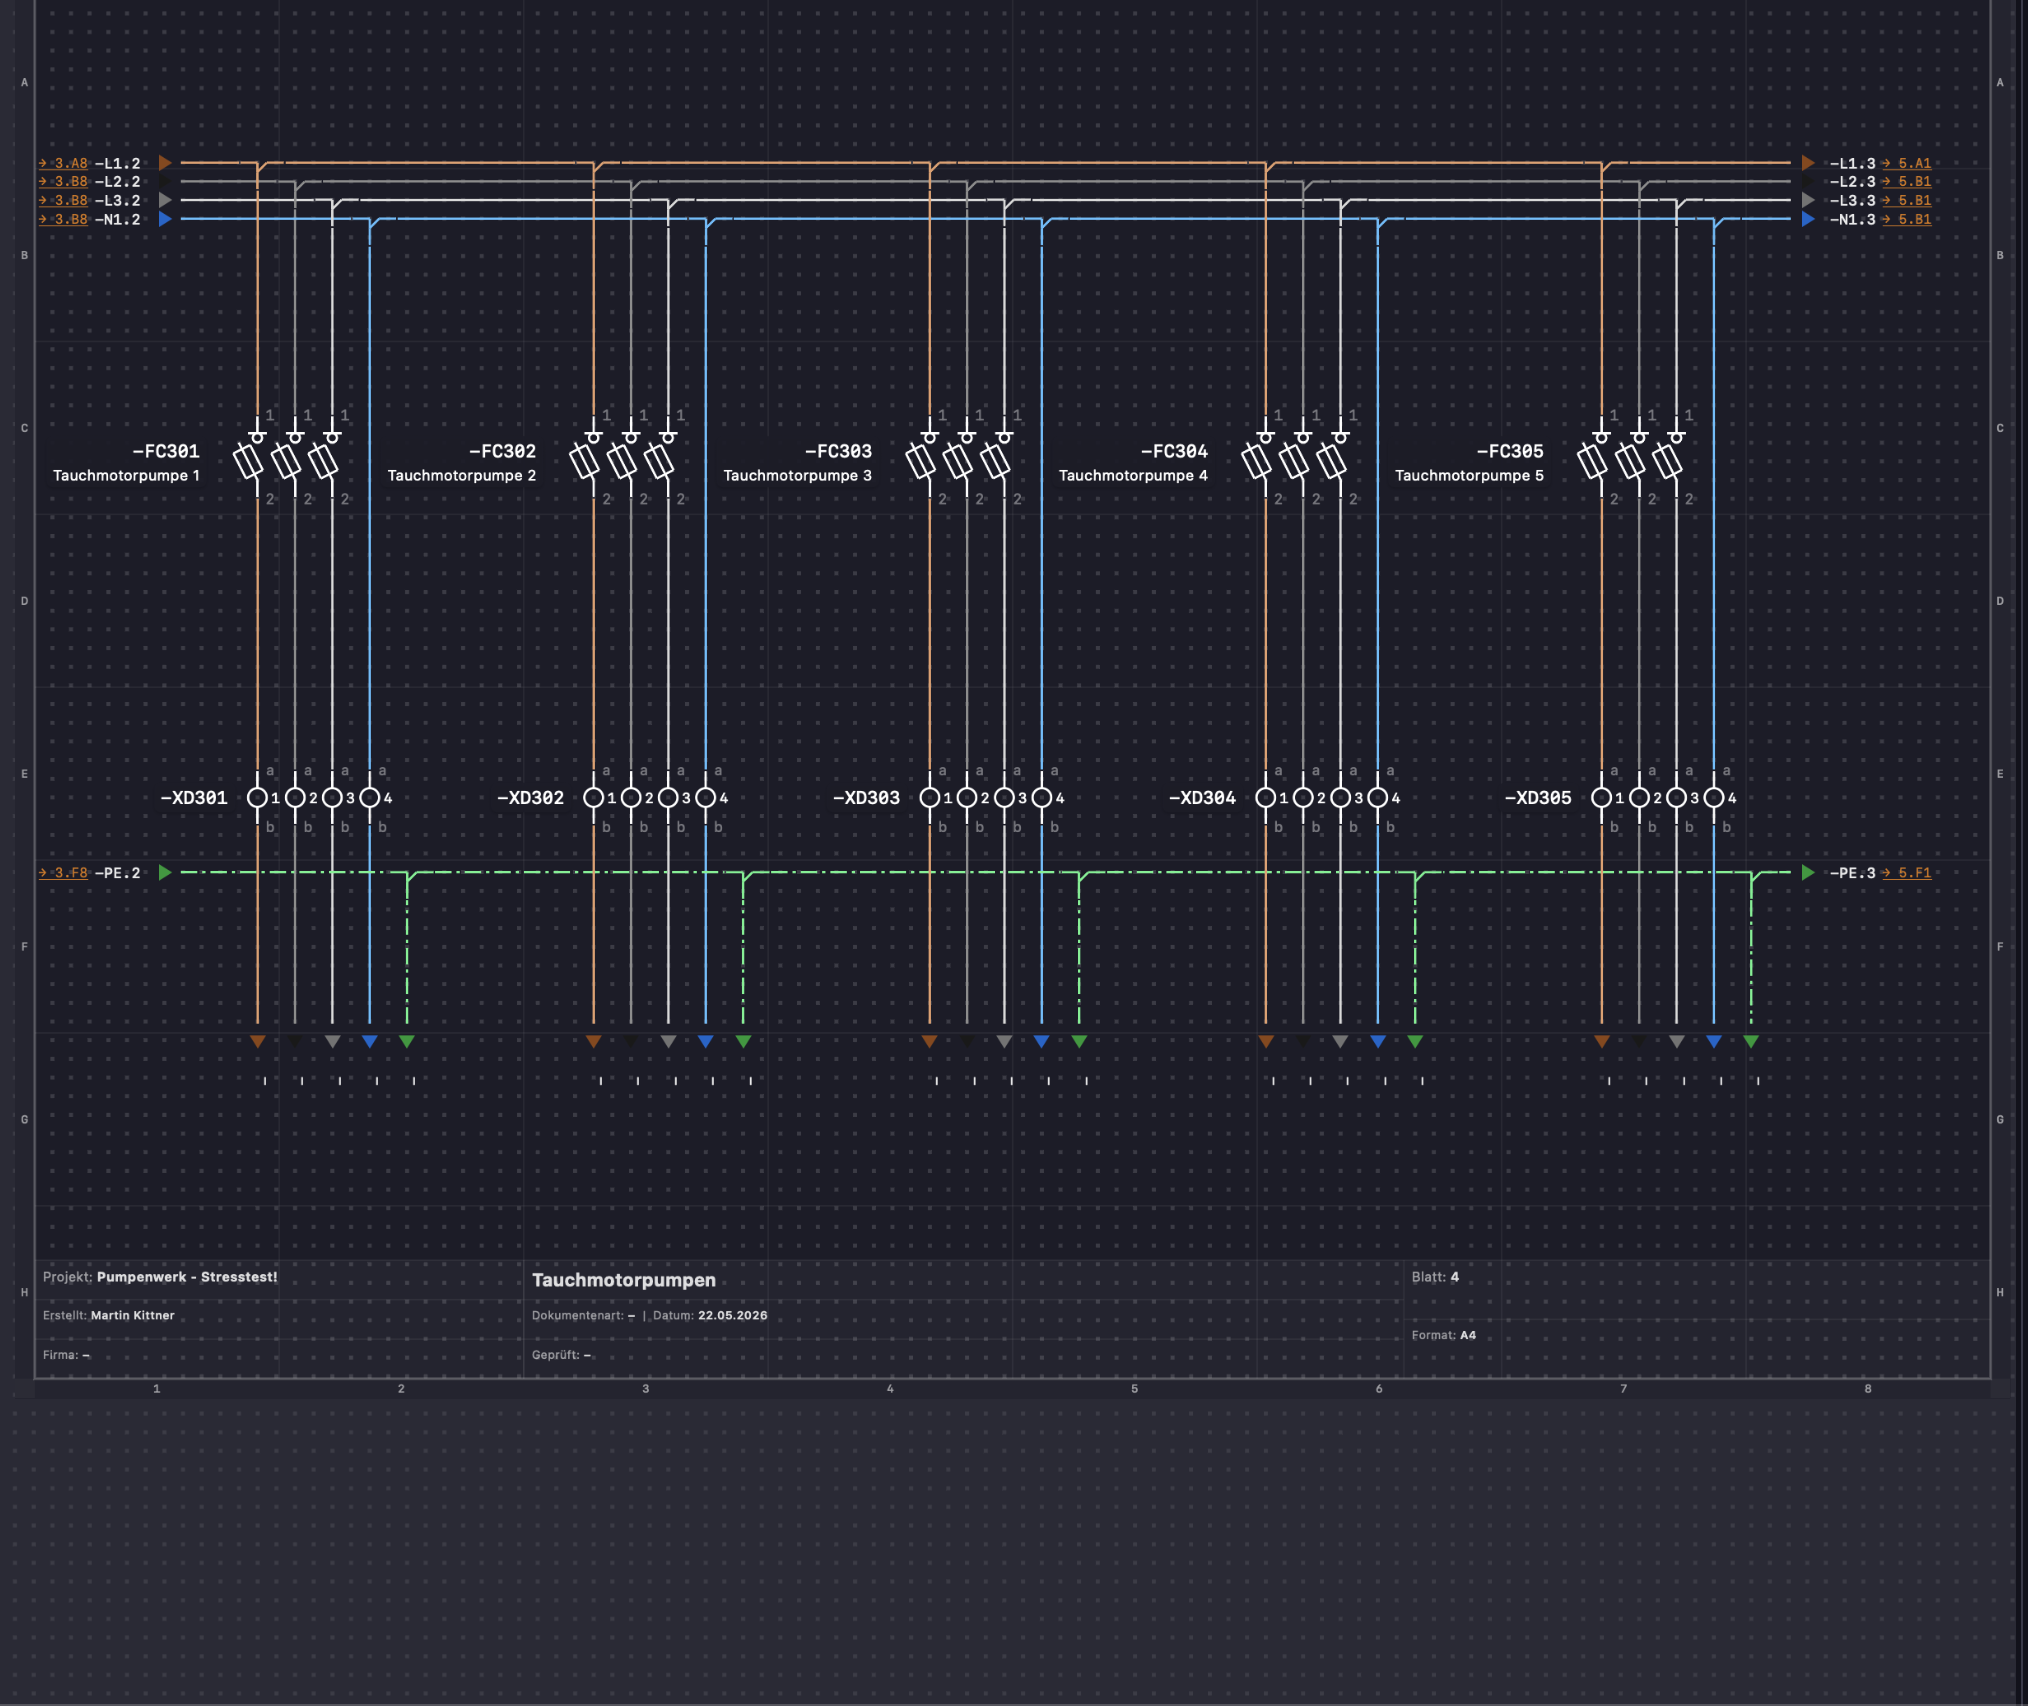The height and width of the screenshot is (1706, 2028).
Task: Click the blue N1.3 outgoing arrow
Action: pyautogui.click(x=1808, y=219)
